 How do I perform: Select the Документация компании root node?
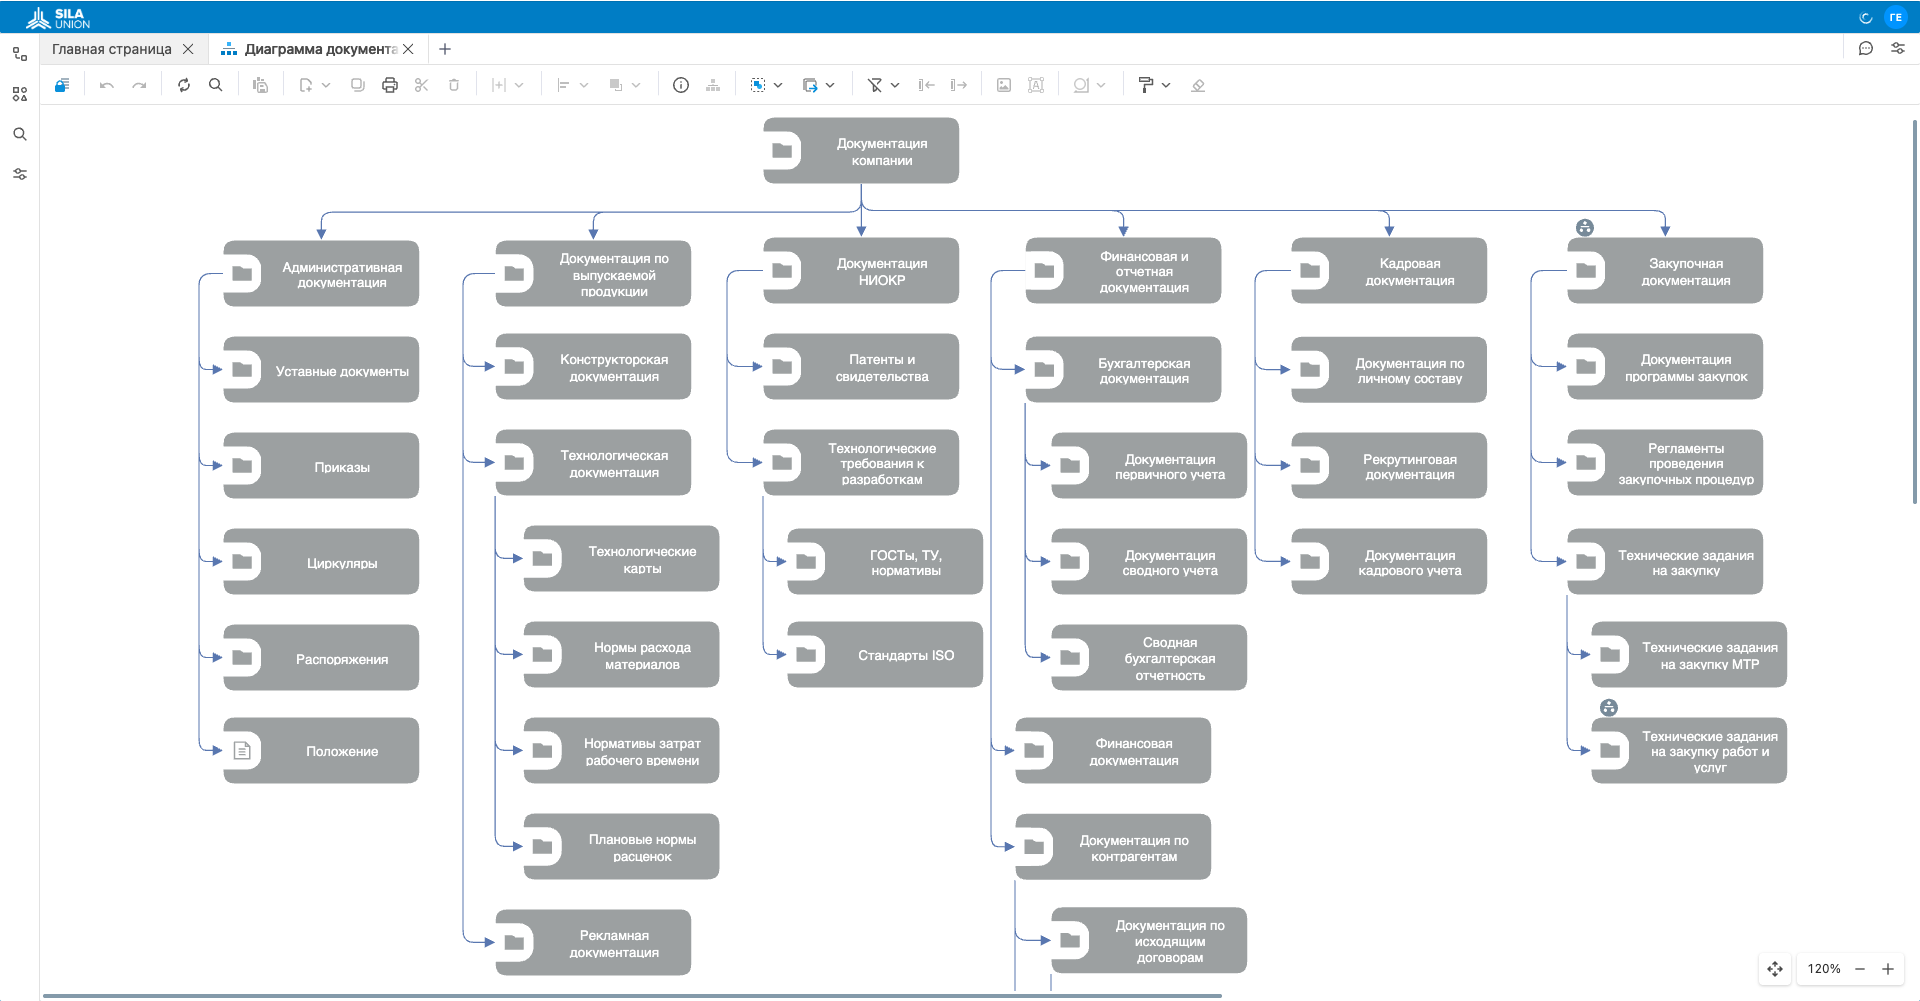click(861, 151)
